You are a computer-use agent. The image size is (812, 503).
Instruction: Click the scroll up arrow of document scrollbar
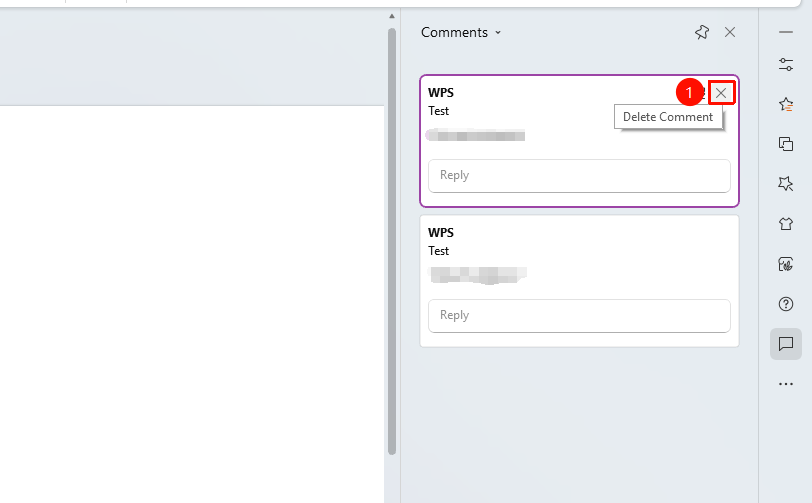click(392, 16)
